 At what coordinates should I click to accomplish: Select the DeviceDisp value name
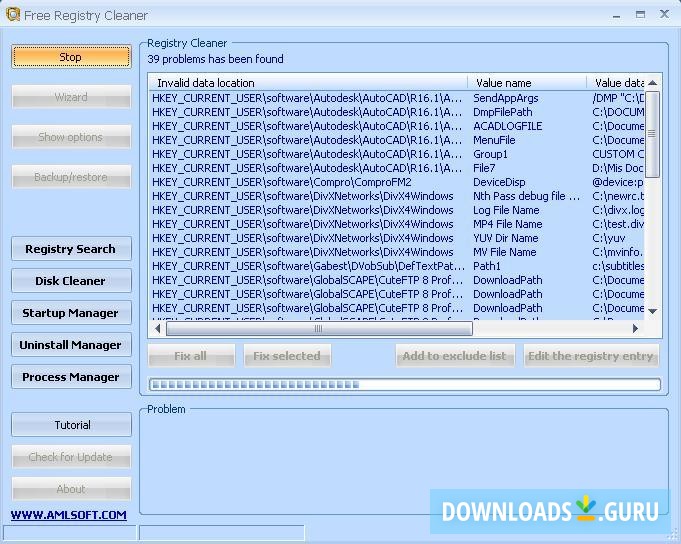tap(499, 182)
